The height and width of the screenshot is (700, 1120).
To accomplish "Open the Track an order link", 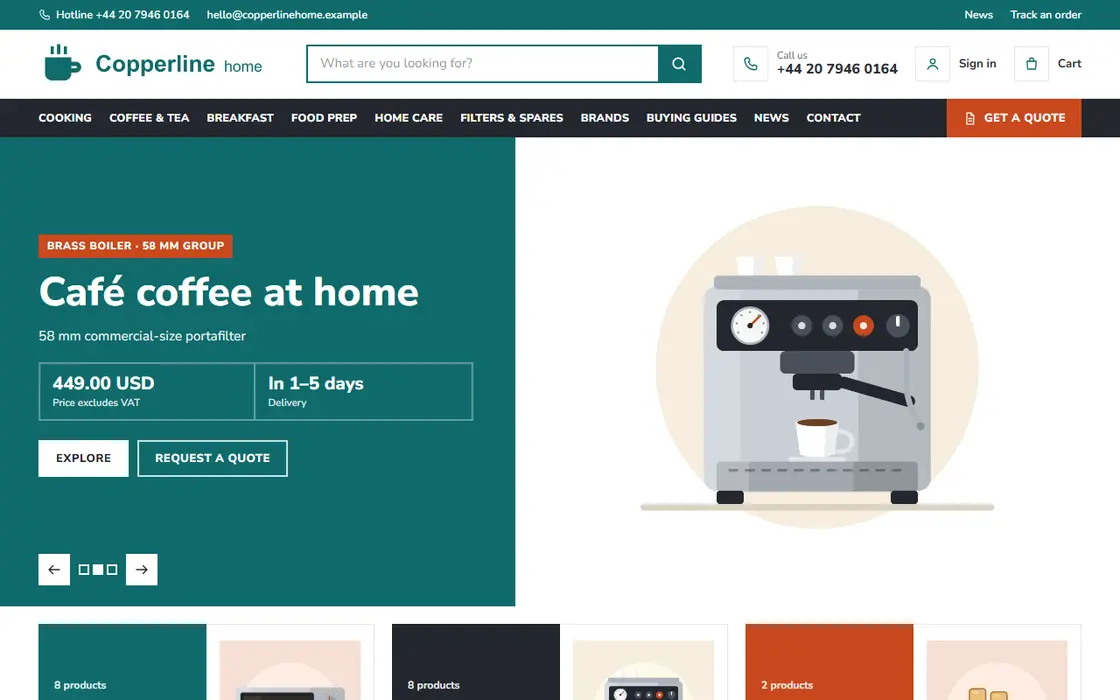I will tap(1046, 14).
